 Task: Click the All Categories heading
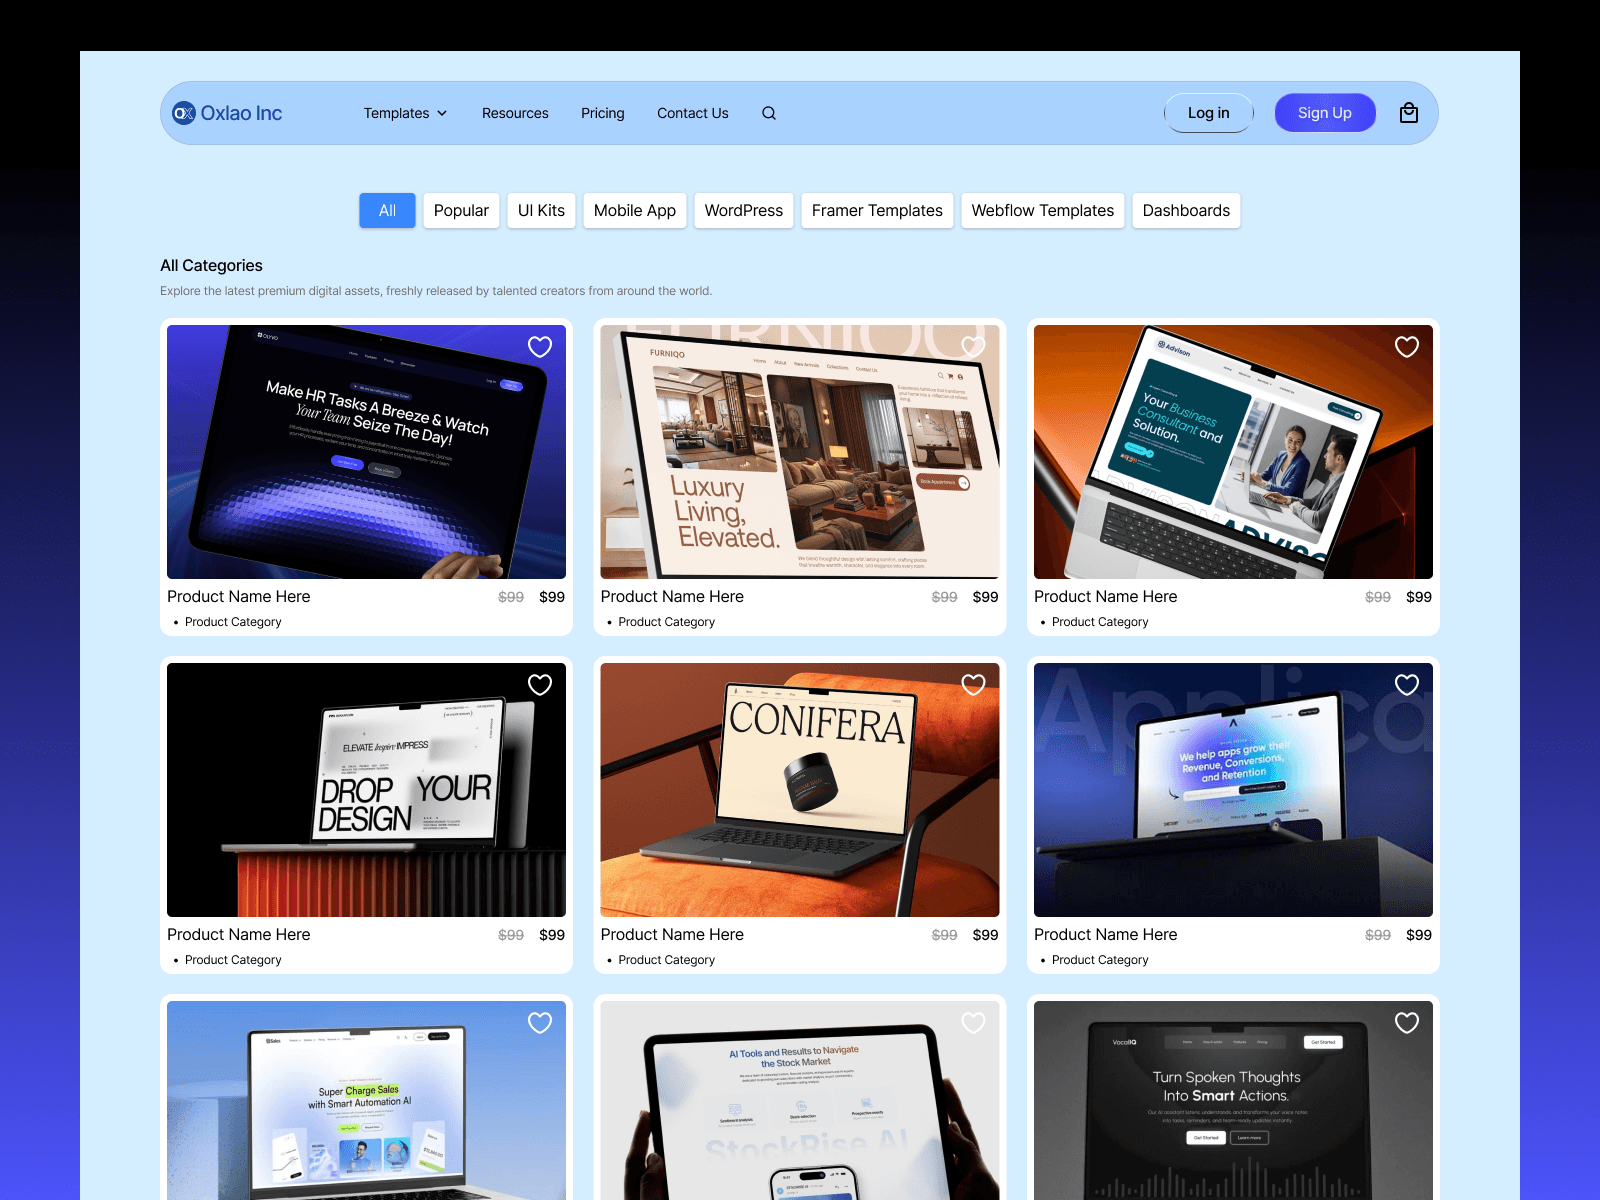coord(211,266)
